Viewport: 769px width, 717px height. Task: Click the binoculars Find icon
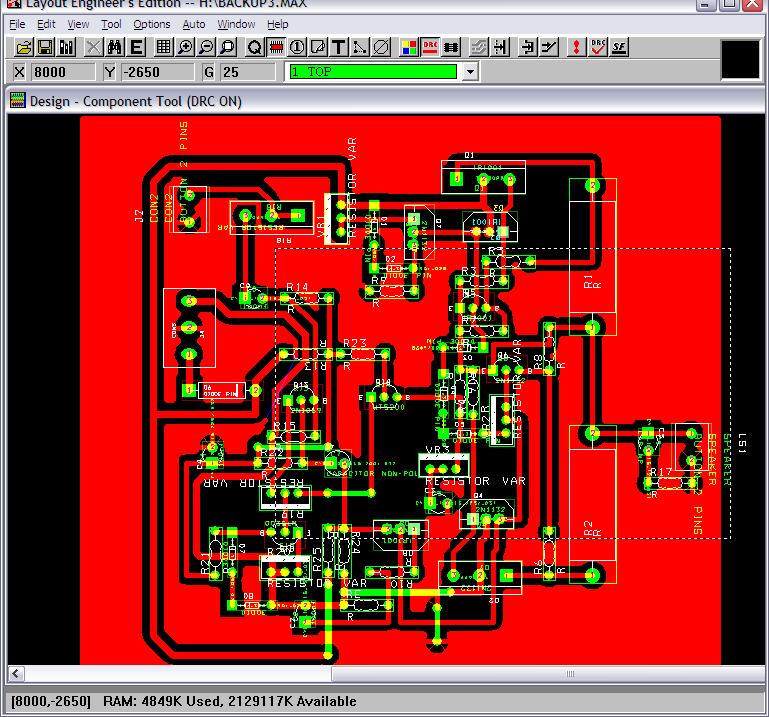tap(115, 47)
